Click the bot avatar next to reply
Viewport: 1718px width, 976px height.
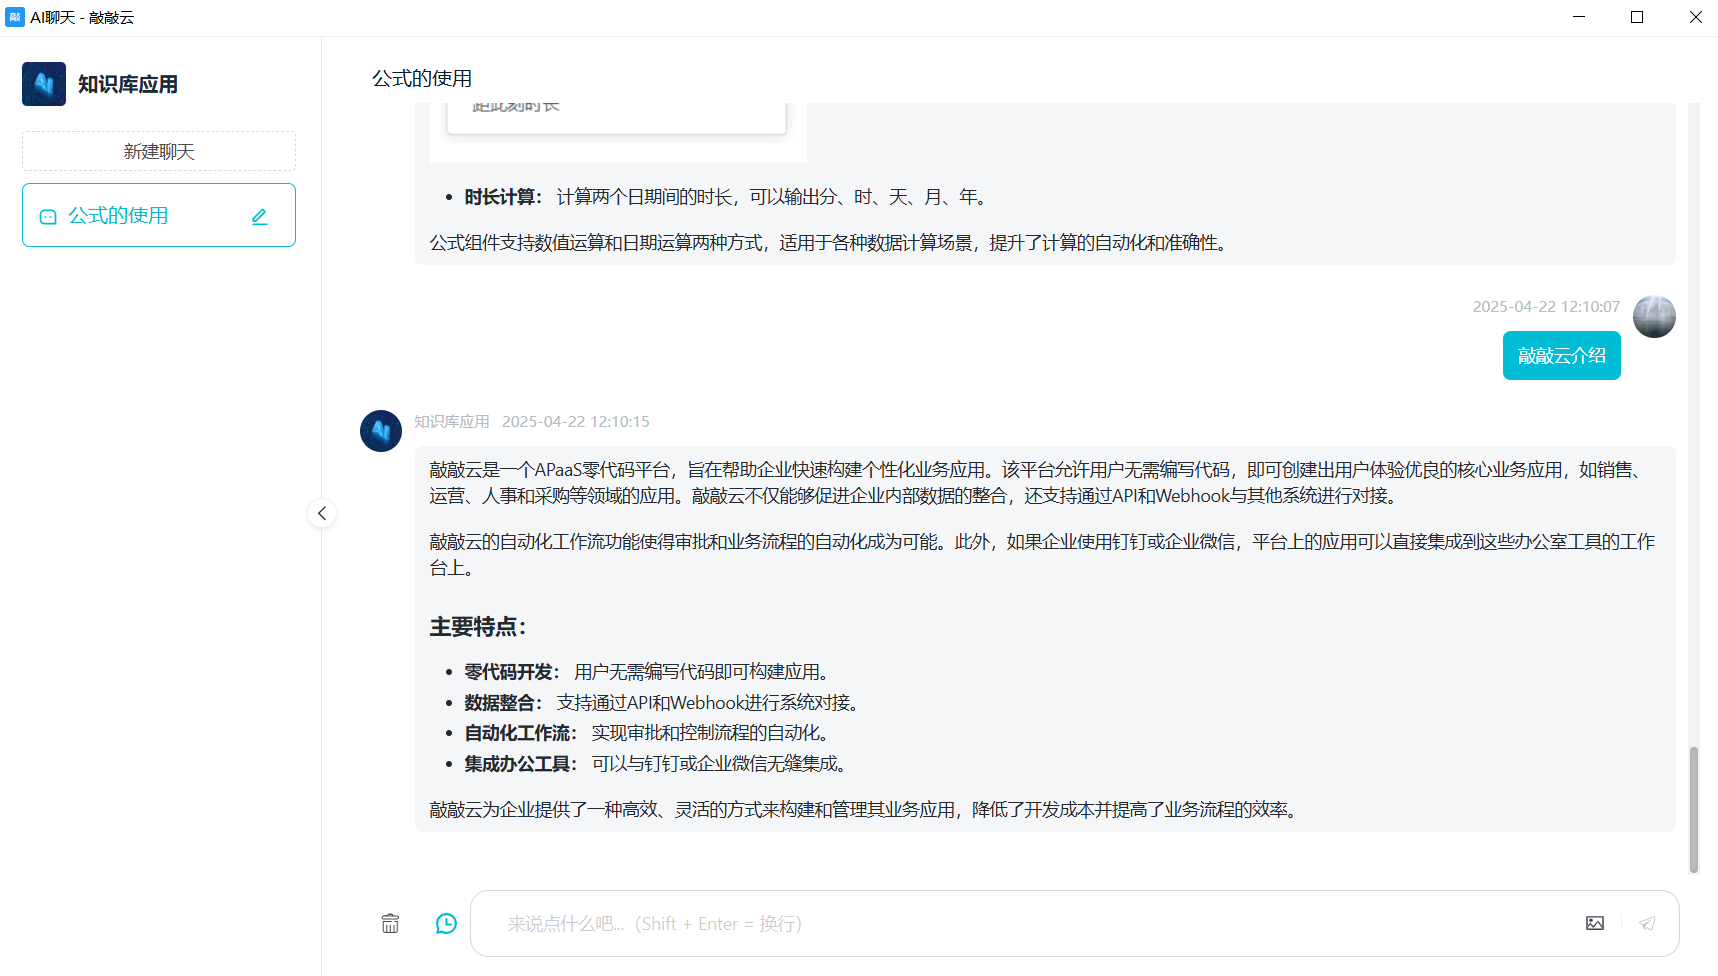tap(381, 431)
